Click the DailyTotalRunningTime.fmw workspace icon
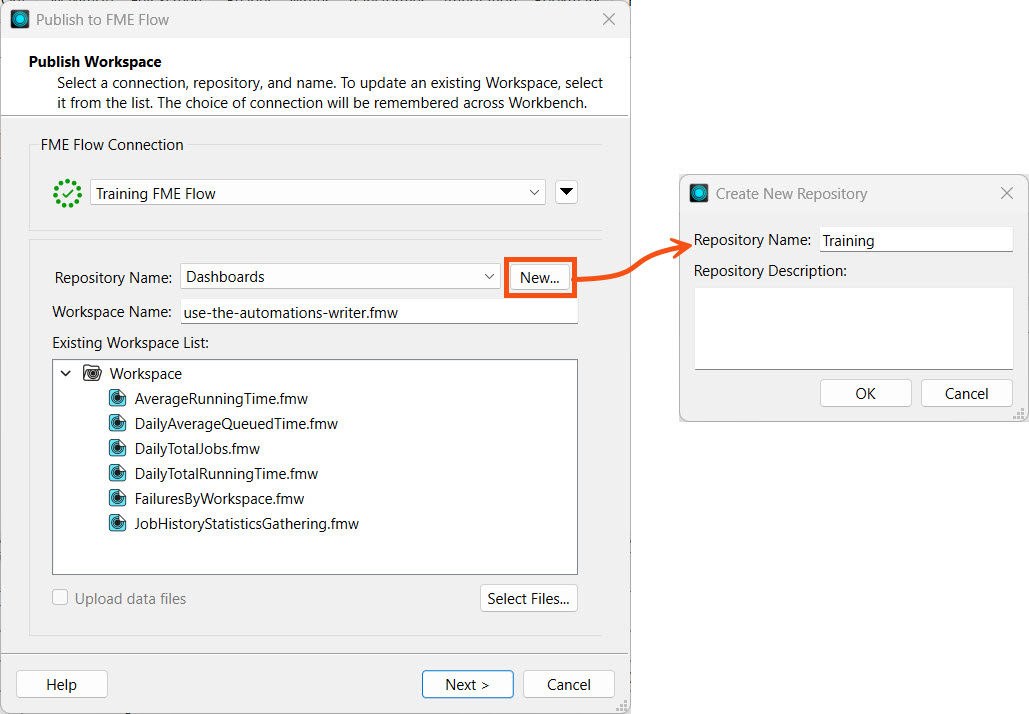The image size is (1029, 714). 116,473
